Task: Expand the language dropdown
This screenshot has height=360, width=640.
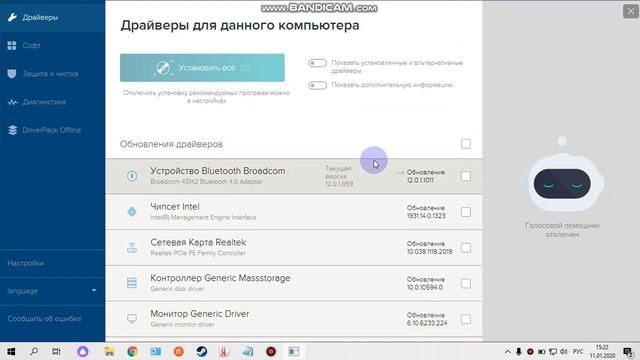Action: point(52,291)
